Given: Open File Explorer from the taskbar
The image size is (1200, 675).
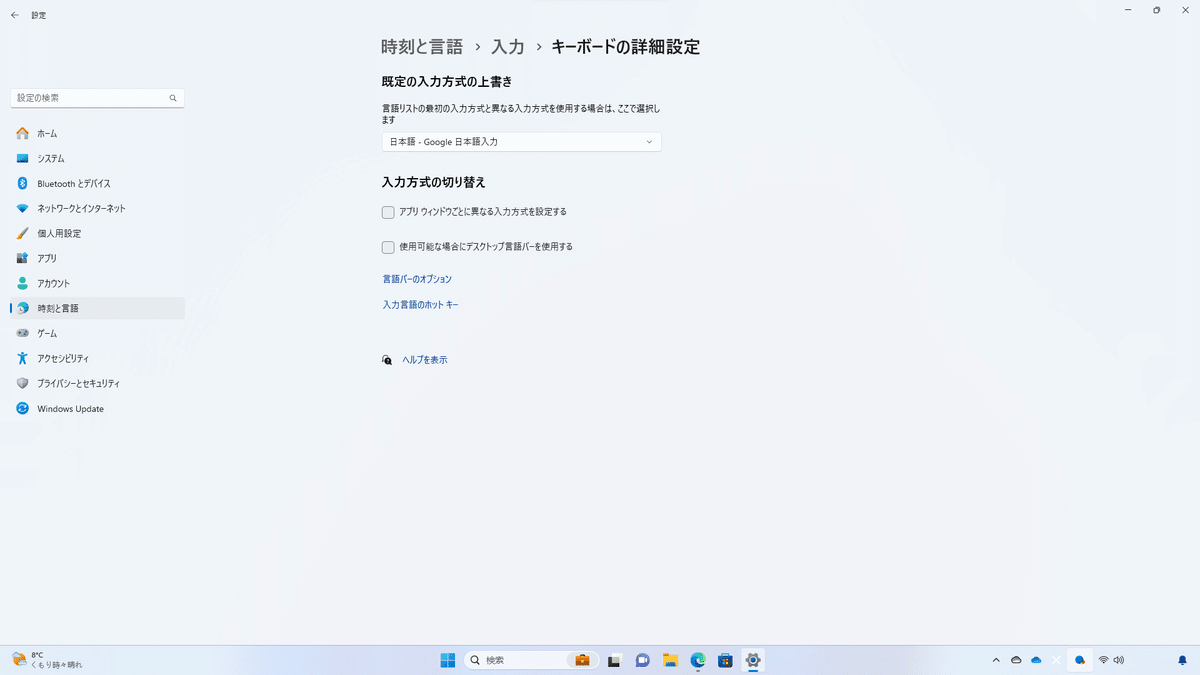Looking at the screenshot, I should click(670, 660).
